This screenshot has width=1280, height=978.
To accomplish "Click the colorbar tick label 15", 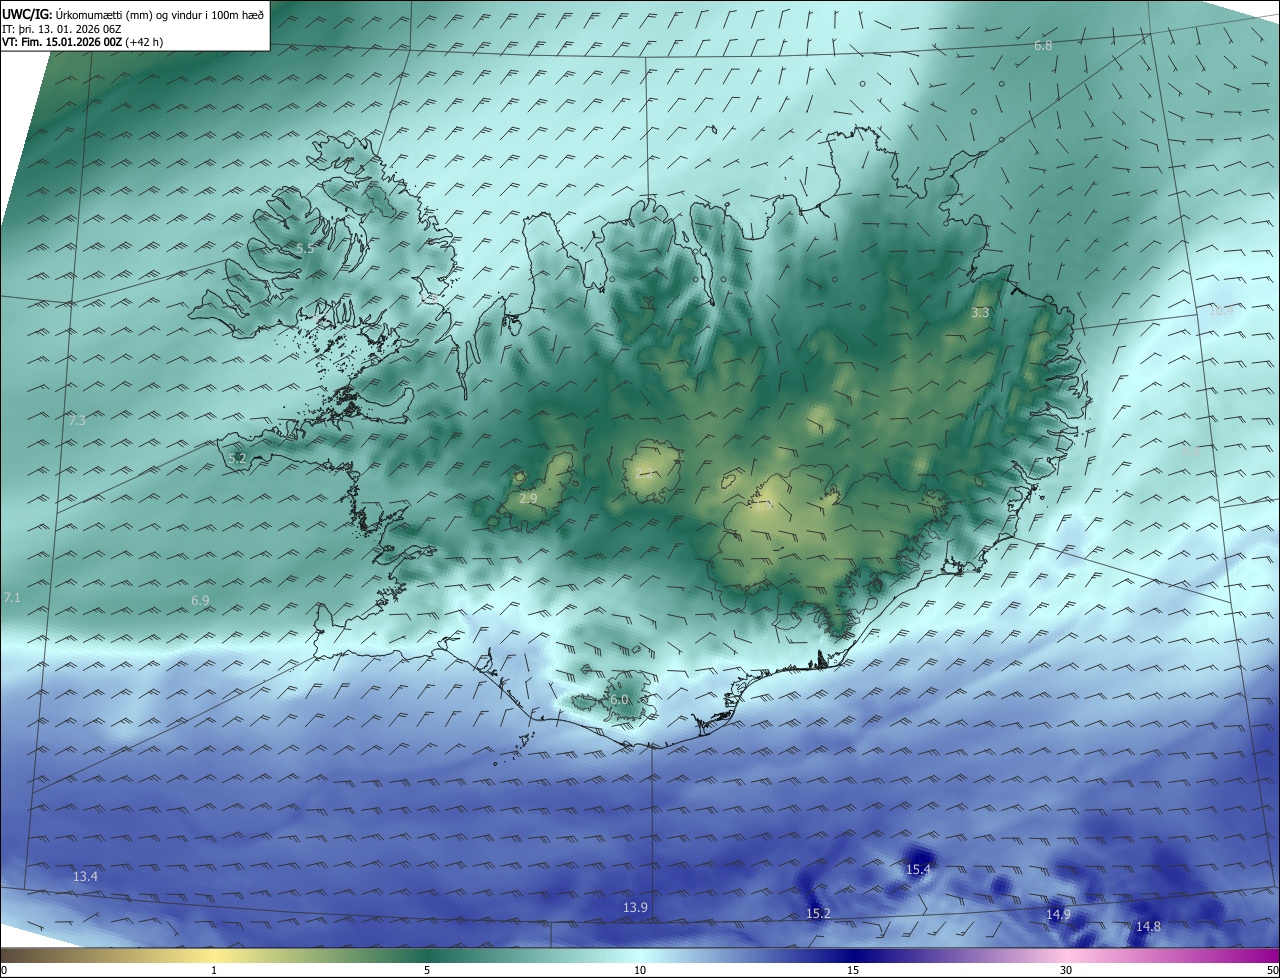I will coord(853,970).
